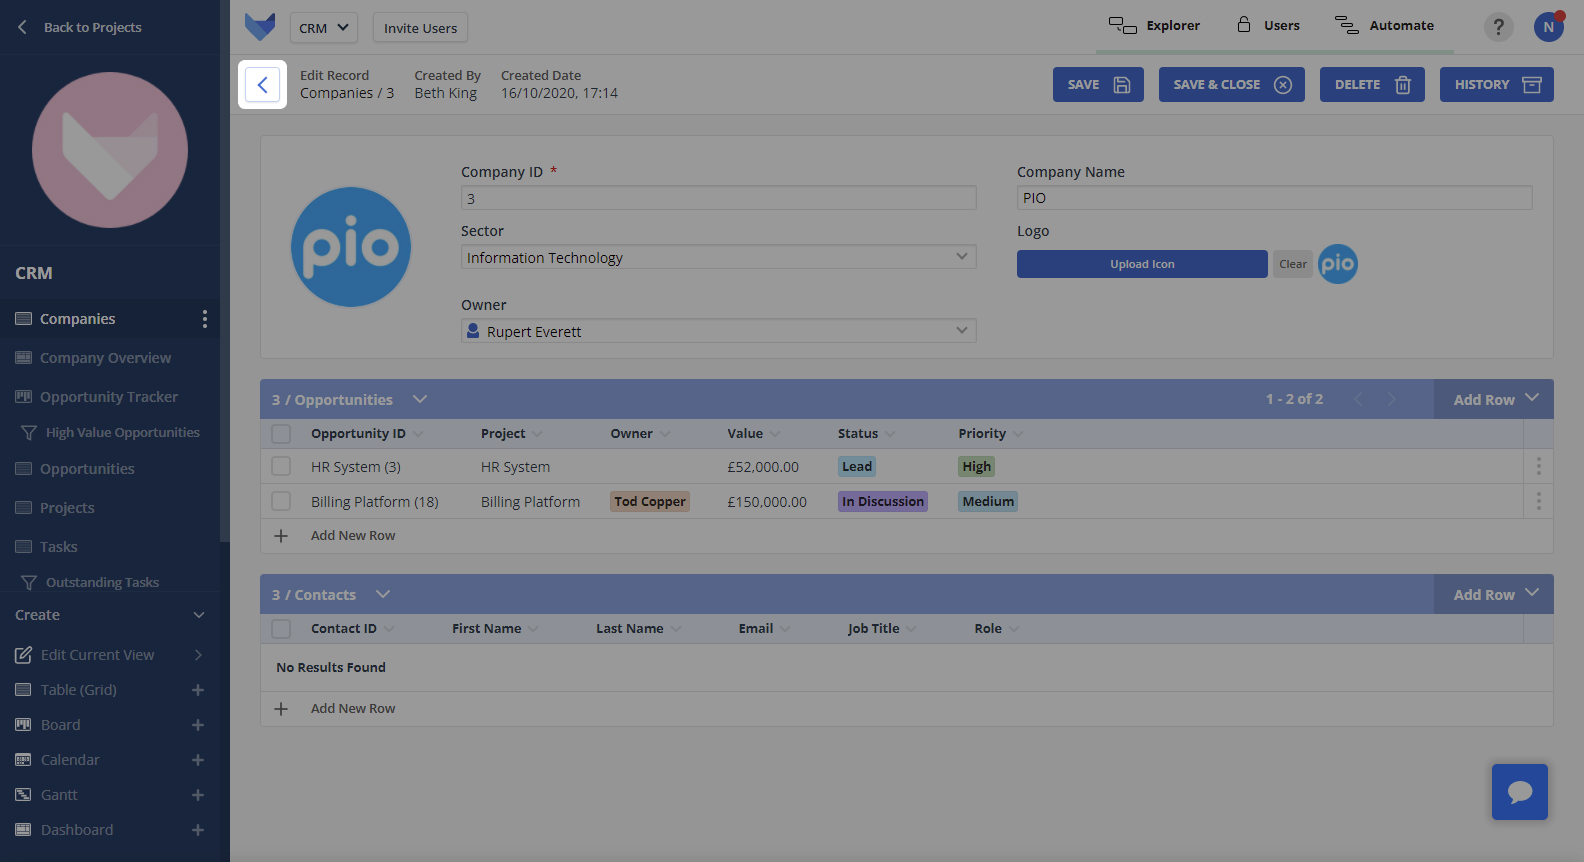This screenshot has width=1584, height=862.
Task: Open the Owner dropdown Rupert Everett
Action: click(718, 331)
